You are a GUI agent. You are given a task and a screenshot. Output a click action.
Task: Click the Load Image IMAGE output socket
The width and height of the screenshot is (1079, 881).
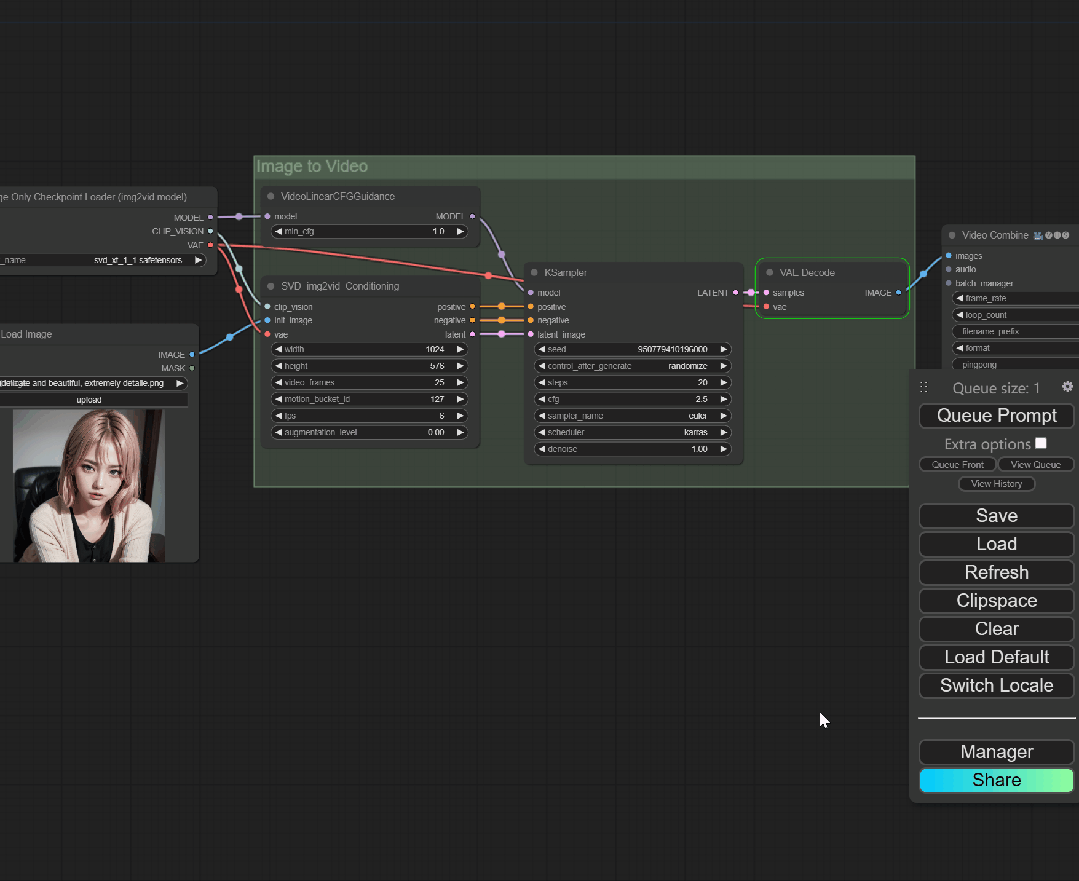[192, 354]
